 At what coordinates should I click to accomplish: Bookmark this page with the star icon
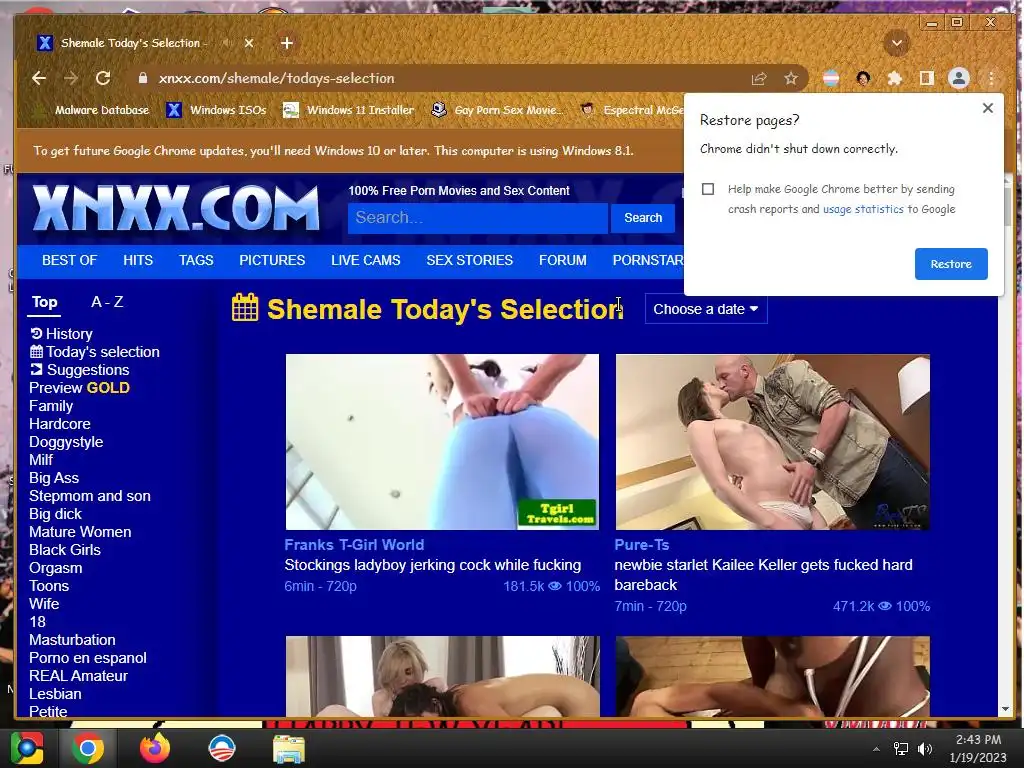click(x=791, y=79)
